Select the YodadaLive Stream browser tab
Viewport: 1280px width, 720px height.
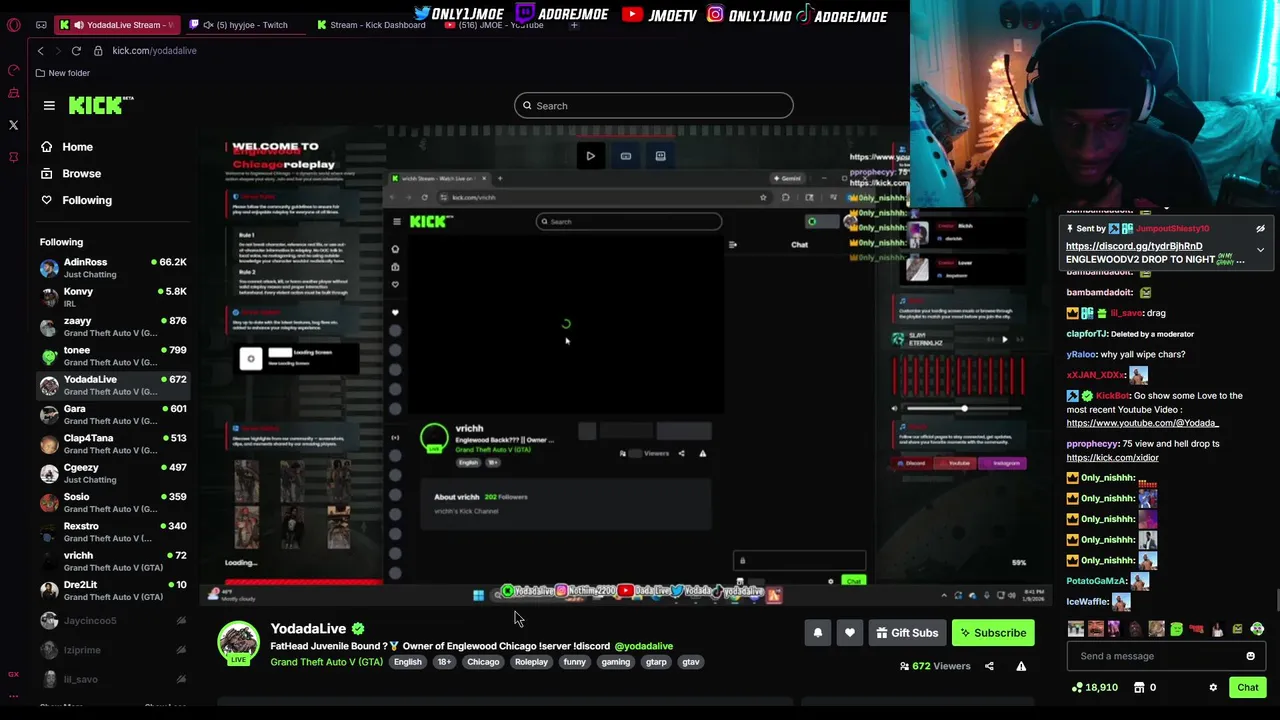coord(118,25)
